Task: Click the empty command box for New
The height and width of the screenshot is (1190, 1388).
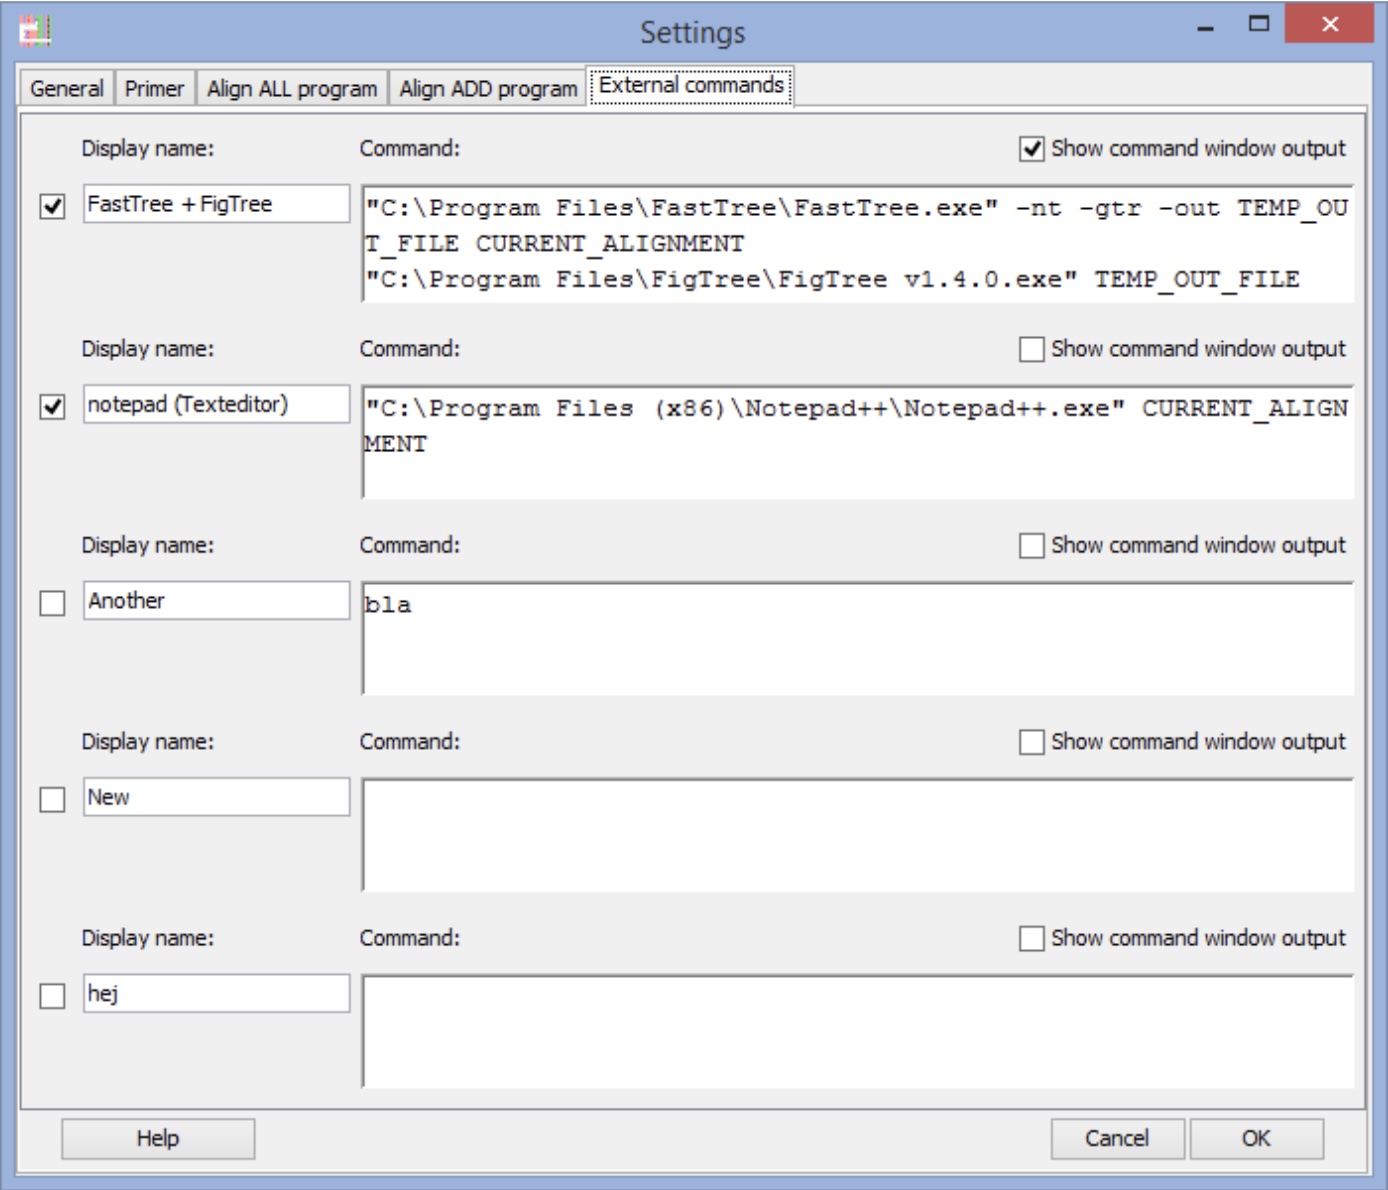Action: point(858,835)
